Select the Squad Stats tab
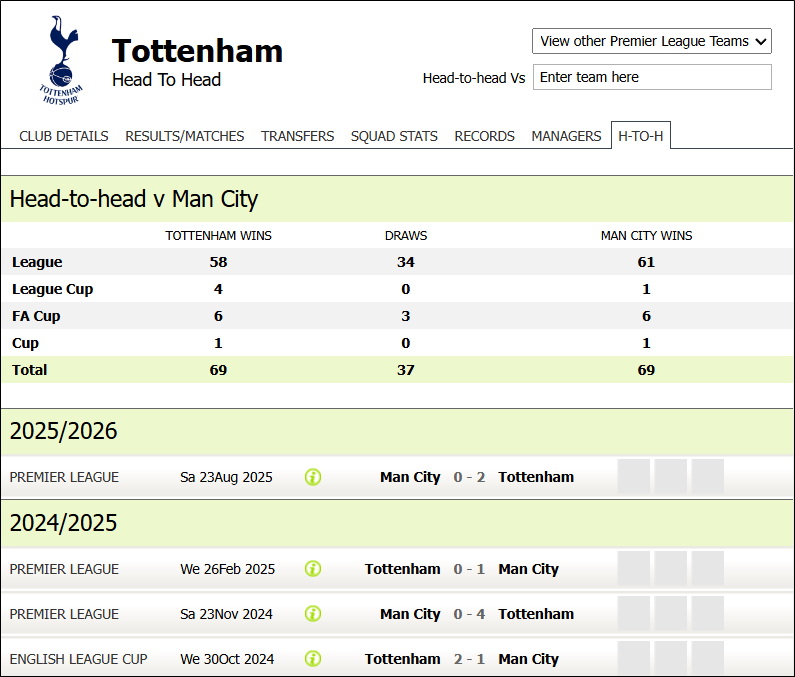 (394, 136)
